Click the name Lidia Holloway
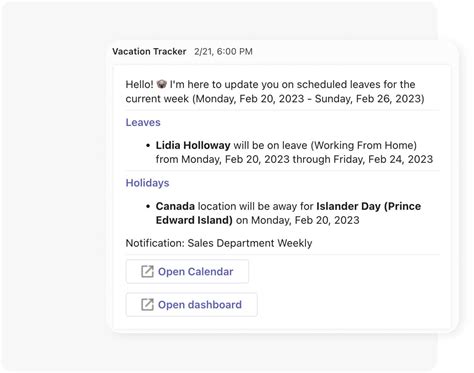The width and height of the screenshot is (474, 373). pyautogui.click(x=193, y=145)
